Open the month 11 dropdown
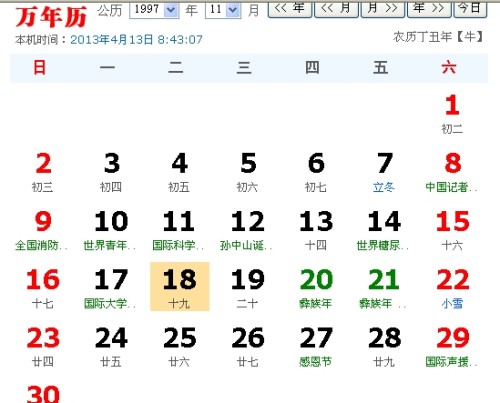This screenshot has height=403, width=500. 223,10
